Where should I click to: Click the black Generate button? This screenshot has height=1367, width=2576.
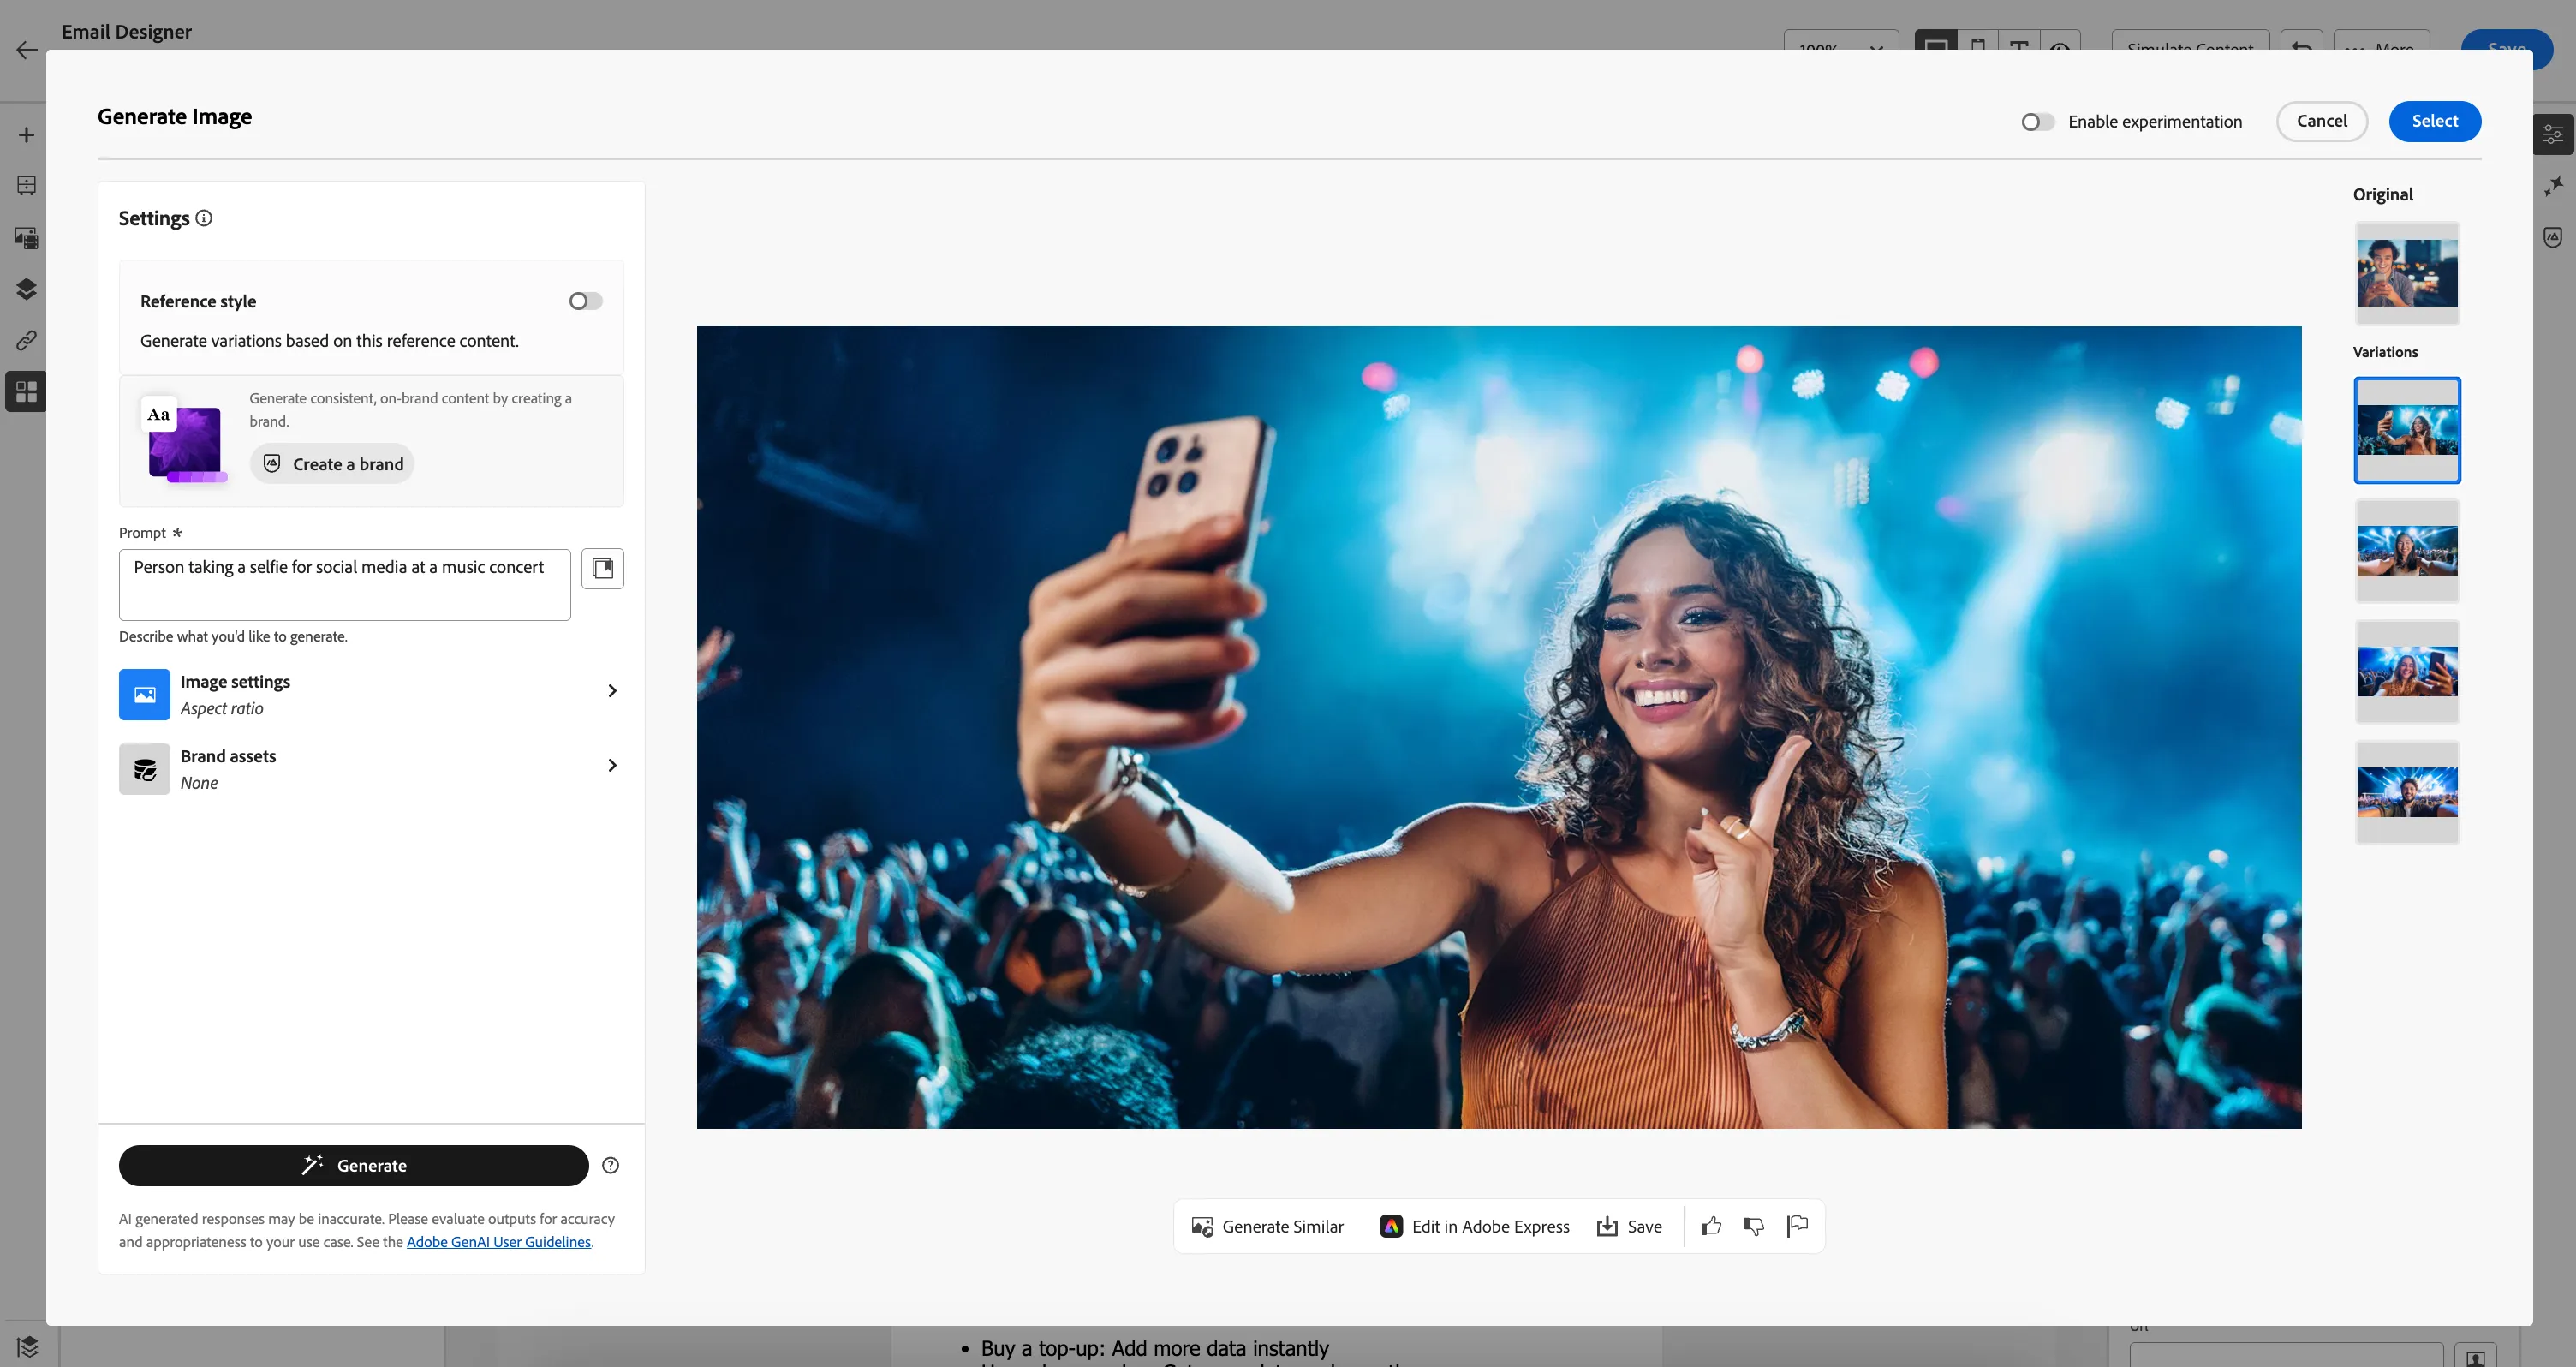[x=354, y=1165]
